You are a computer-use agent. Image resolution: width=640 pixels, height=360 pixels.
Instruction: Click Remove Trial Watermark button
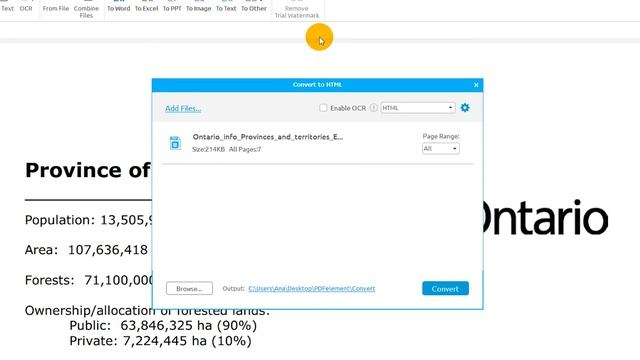[x=297, y=11]
